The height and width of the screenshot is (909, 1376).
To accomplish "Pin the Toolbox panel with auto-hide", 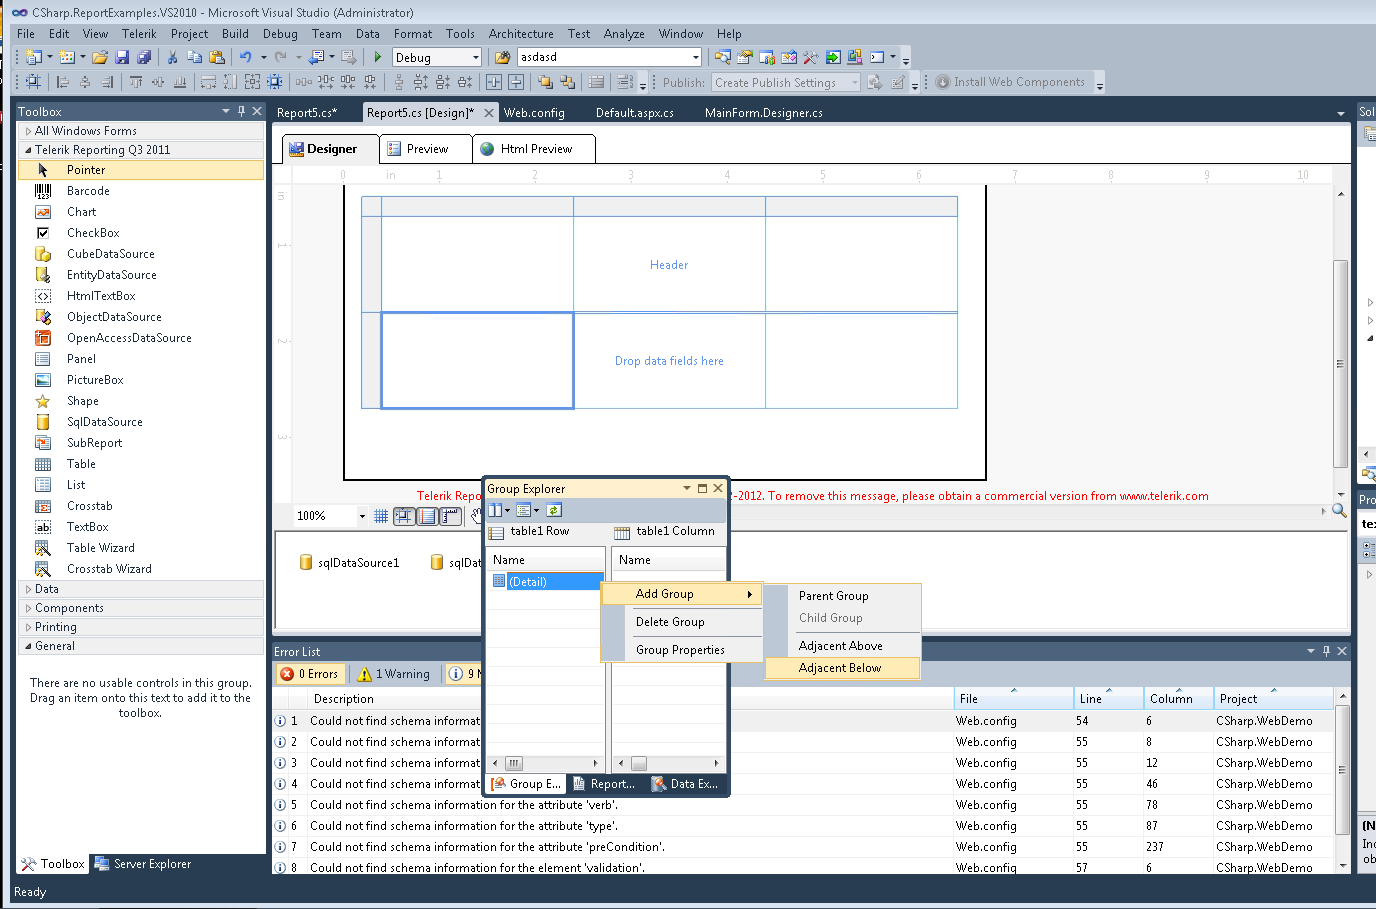I will tap(241, 111).
